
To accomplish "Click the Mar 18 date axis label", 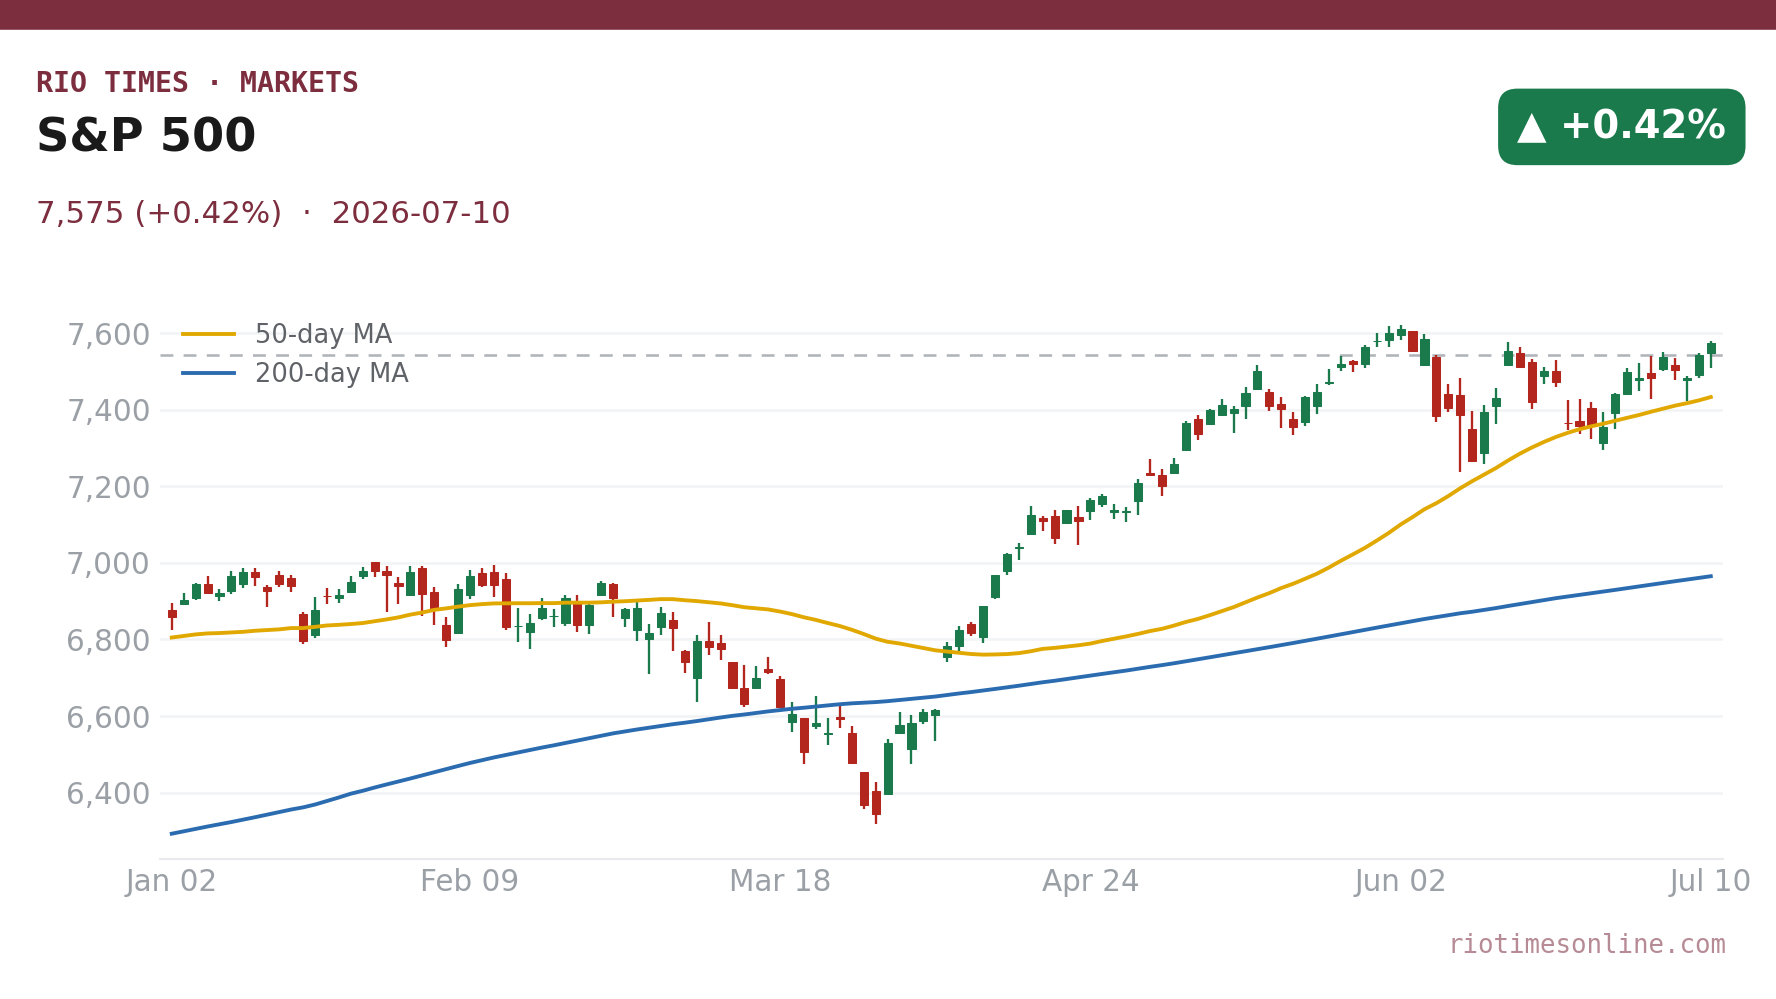I will [780, 882].
